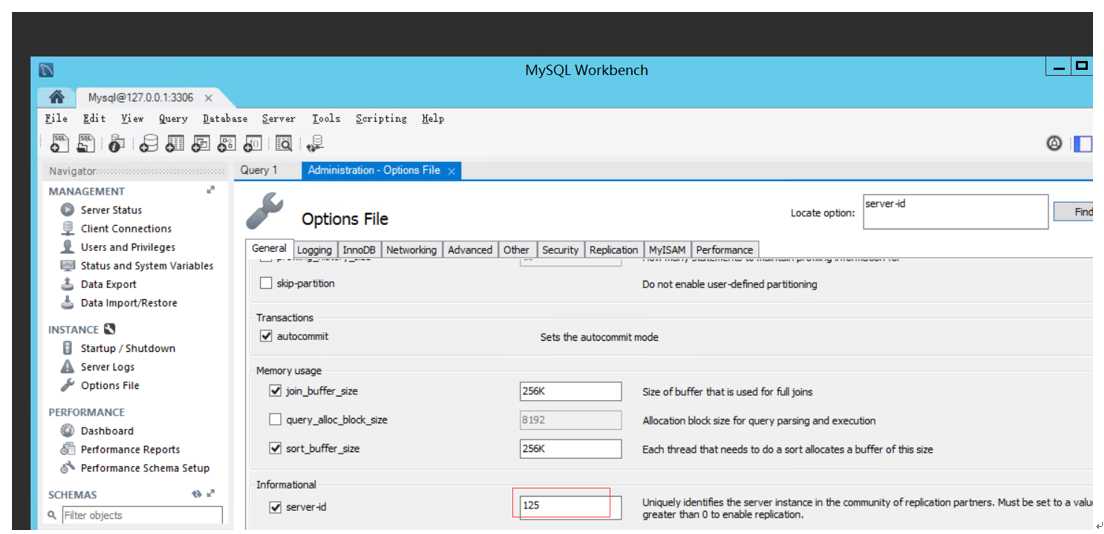
Task: Open the View menu
Action: click(x=132, y=118)
